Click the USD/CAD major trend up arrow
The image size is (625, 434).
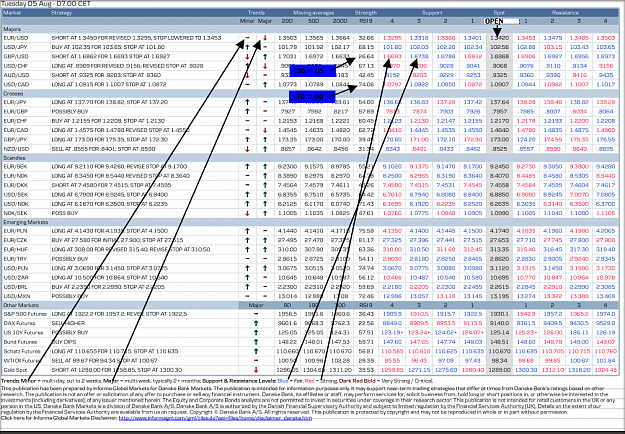click(265, 84)
